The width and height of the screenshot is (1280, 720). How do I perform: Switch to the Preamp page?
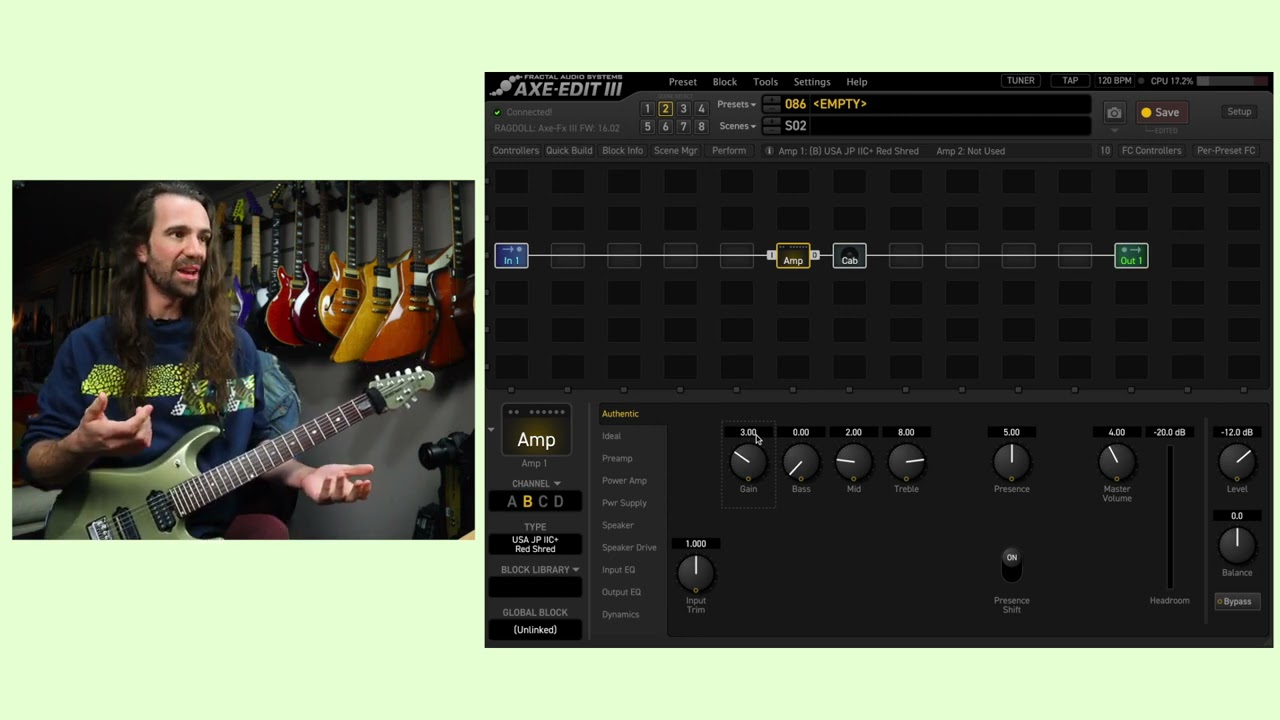(x=617, y=458)
